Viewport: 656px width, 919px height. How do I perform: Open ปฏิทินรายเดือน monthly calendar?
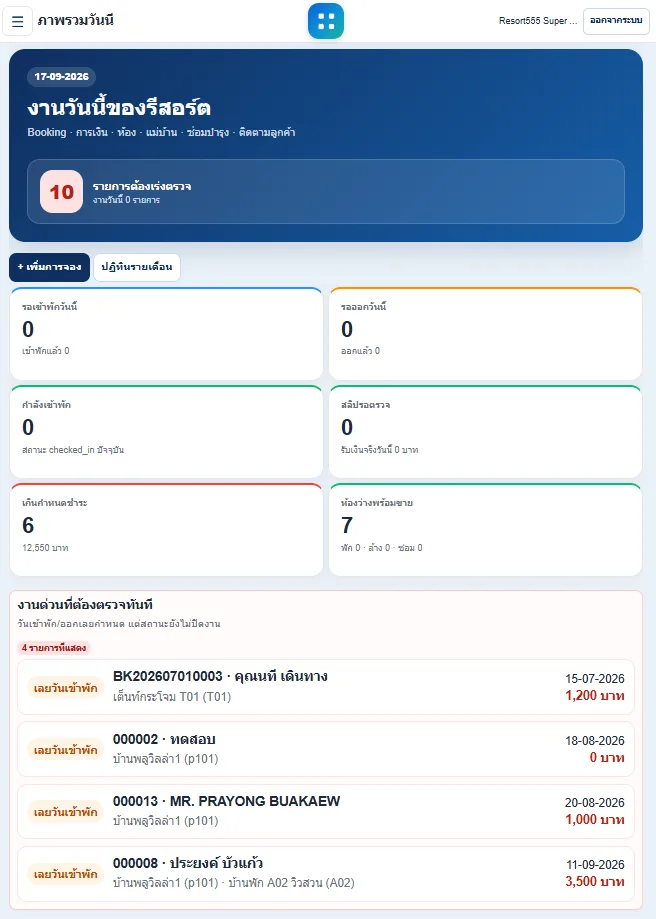(137, 267)
